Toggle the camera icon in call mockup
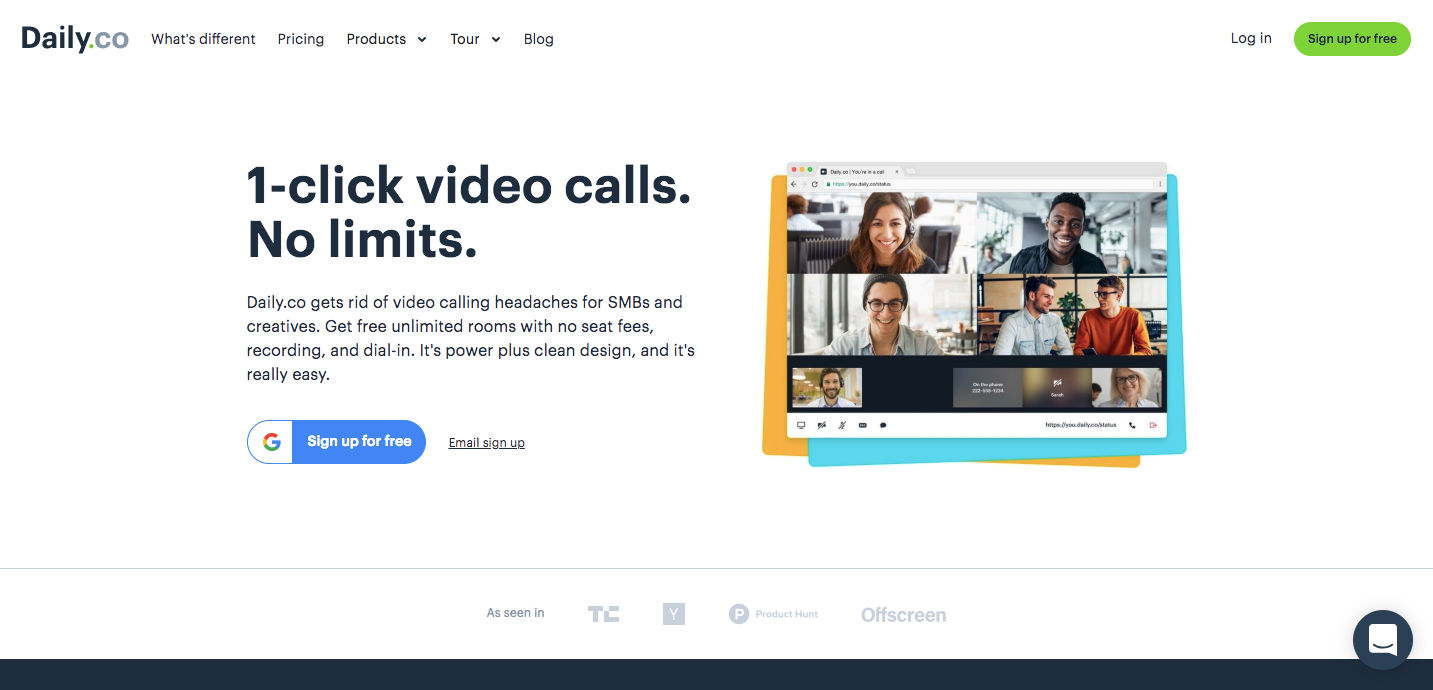This screenshot has width=1433, height=690. [x=821, y=425]
